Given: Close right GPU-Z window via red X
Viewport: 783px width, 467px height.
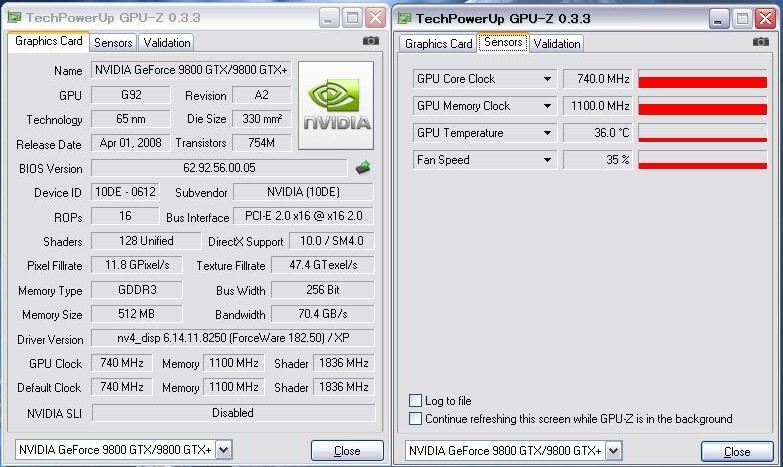Looking at the screenshot, I should (x=765, y=19).
